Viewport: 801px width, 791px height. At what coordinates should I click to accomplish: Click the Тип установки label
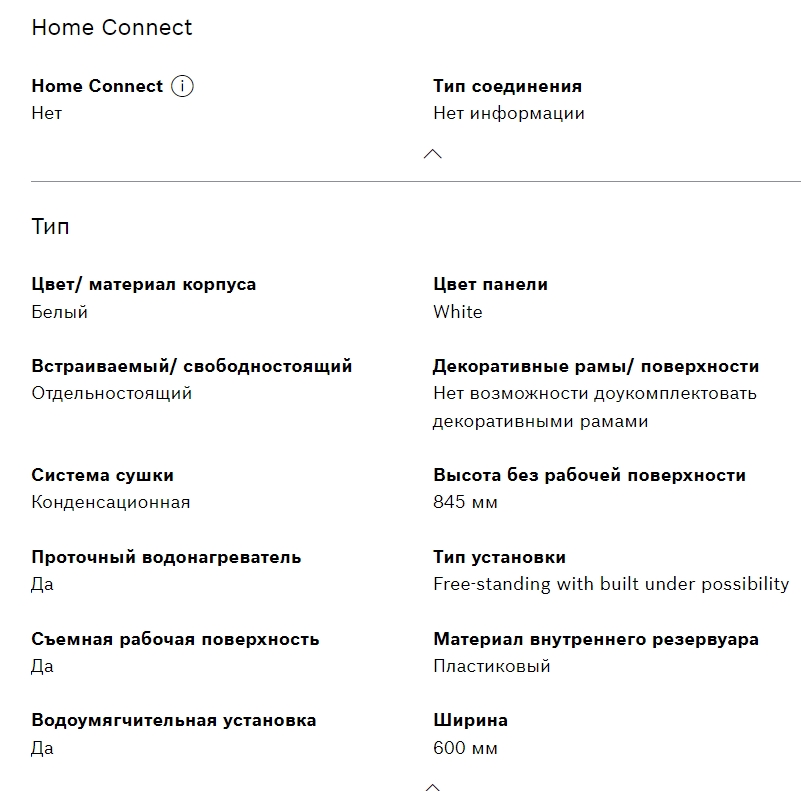point(499,557)
